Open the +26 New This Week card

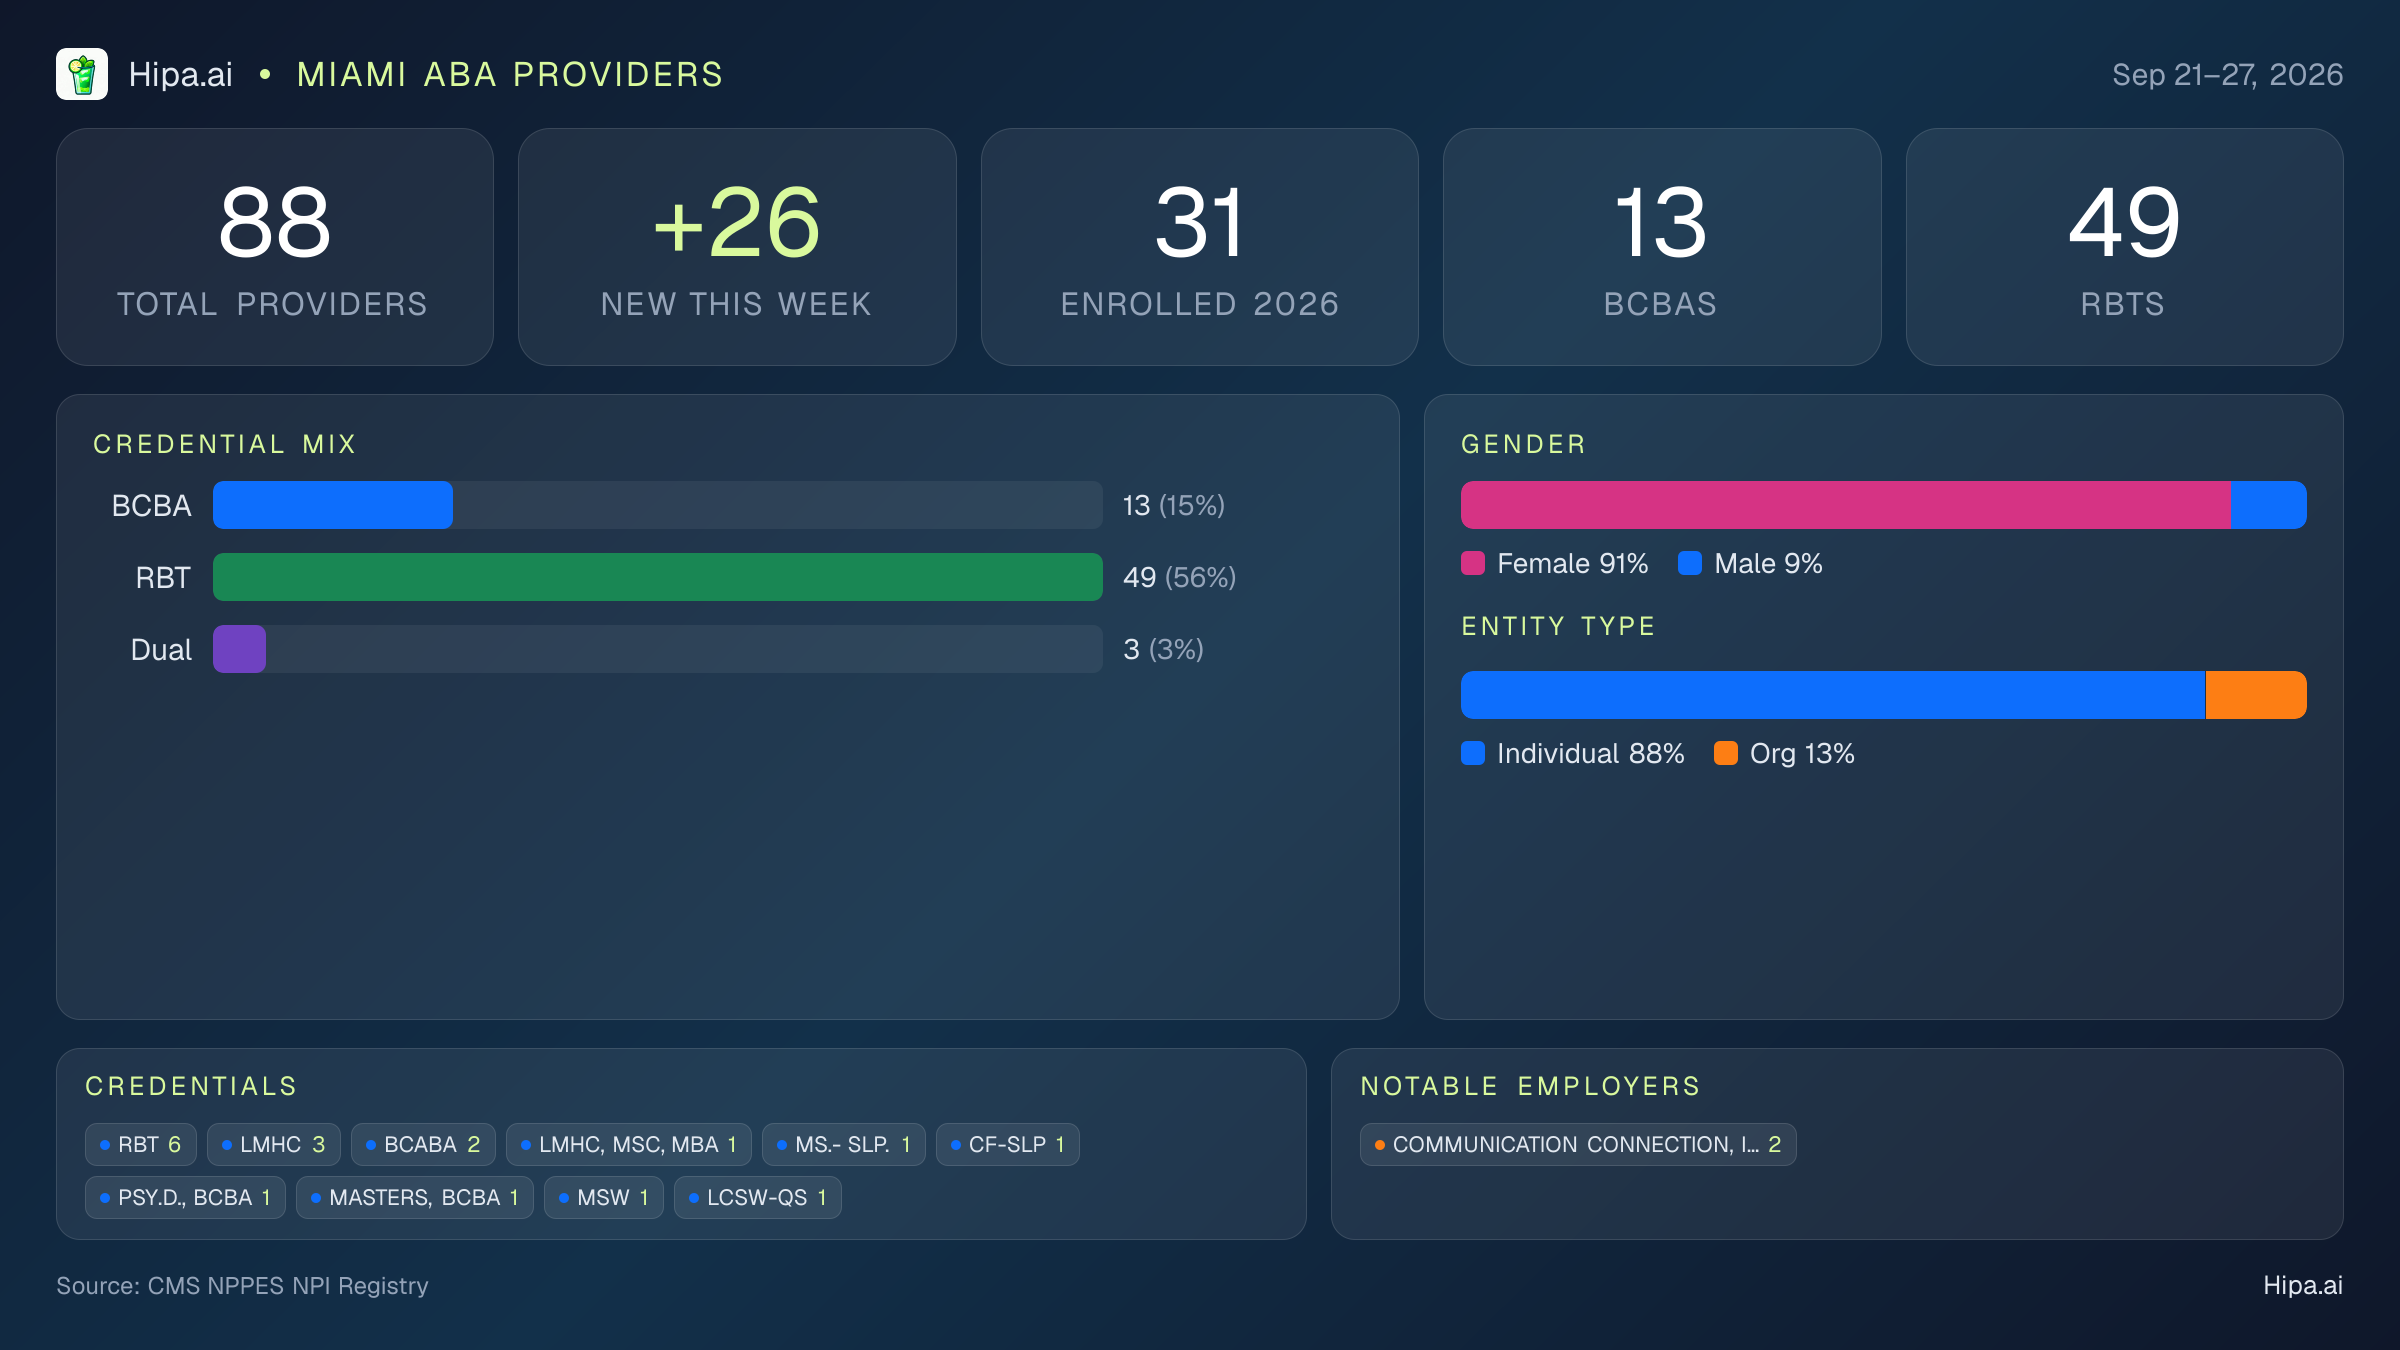(737, 247)
